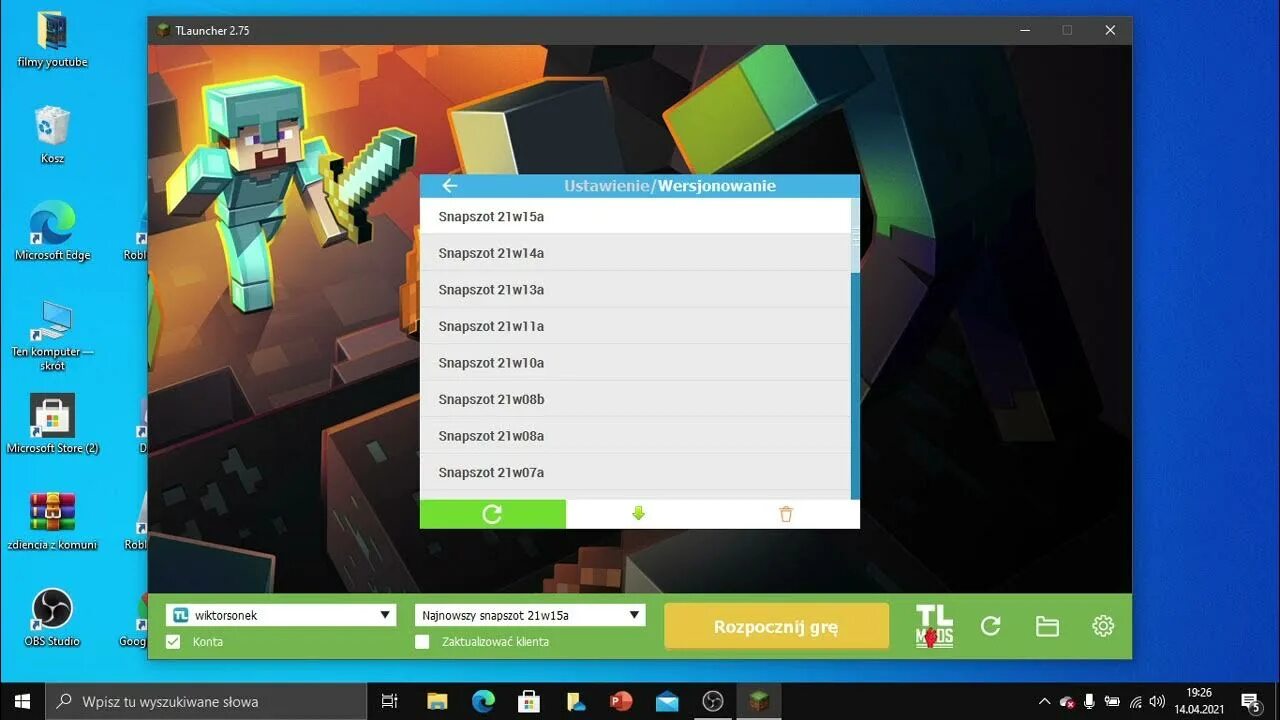
Task: Open settings gear icon in launcher
Action: tap(1103, 626)
